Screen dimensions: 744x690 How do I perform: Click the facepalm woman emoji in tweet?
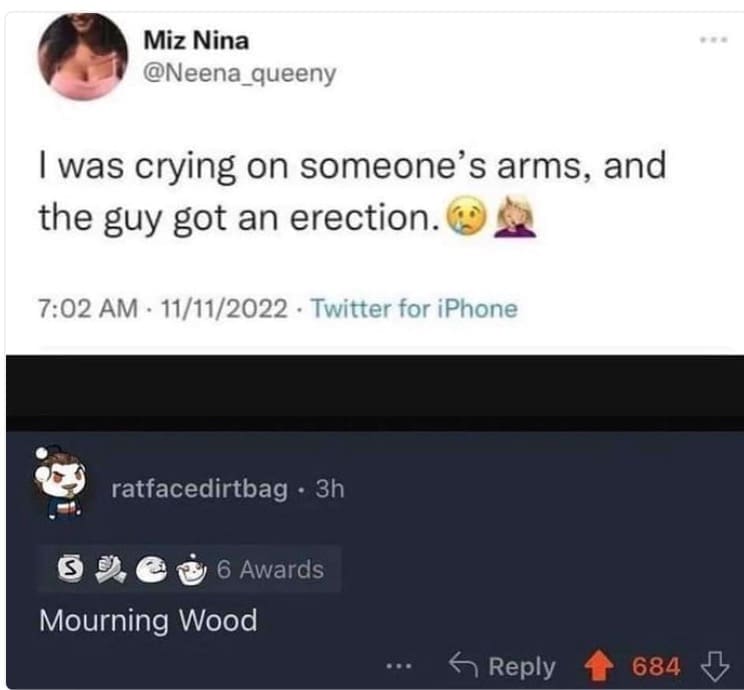[515, 216]
